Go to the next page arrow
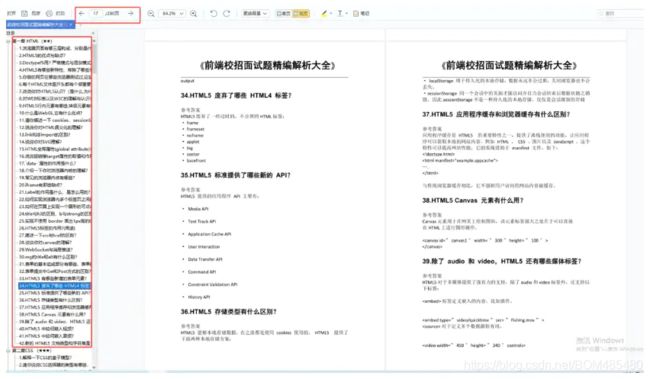 click(131, 13)
